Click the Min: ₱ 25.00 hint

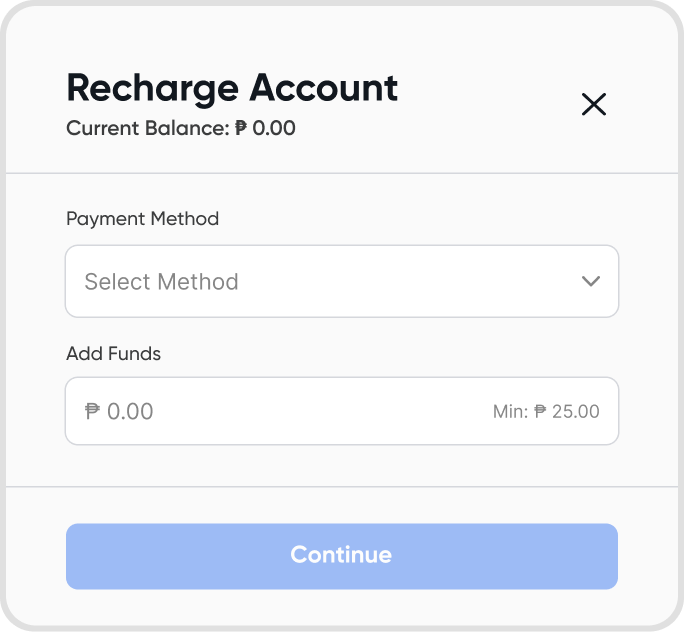click(x=546, y=411)
